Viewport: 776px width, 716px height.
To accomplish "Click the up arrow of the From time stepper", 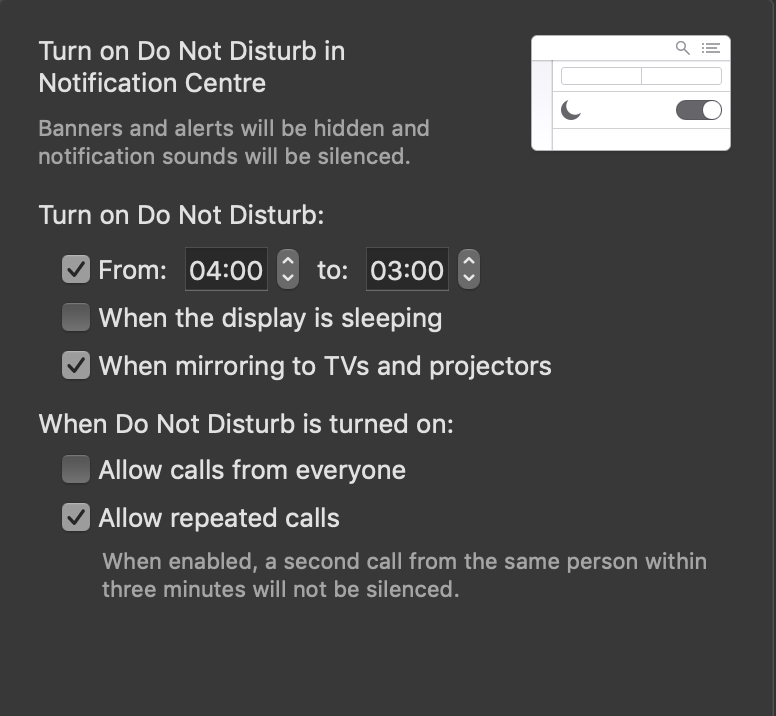I will tap(288, 260).
